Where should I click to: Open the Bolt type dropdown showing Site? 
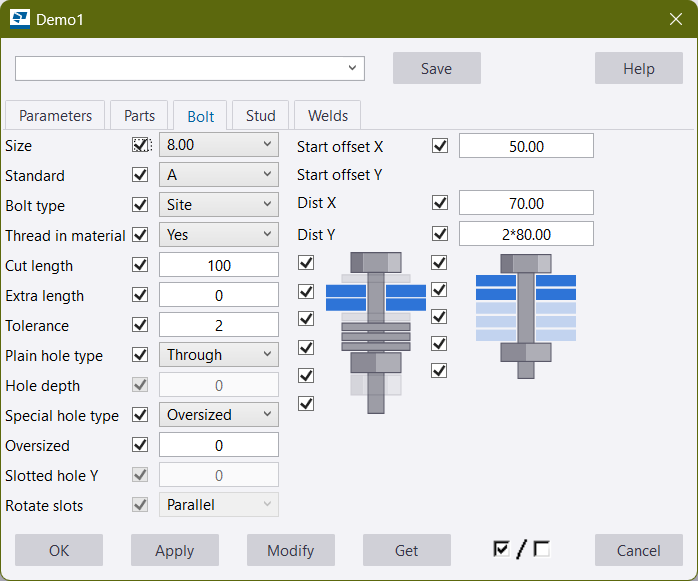coord(219,205)
